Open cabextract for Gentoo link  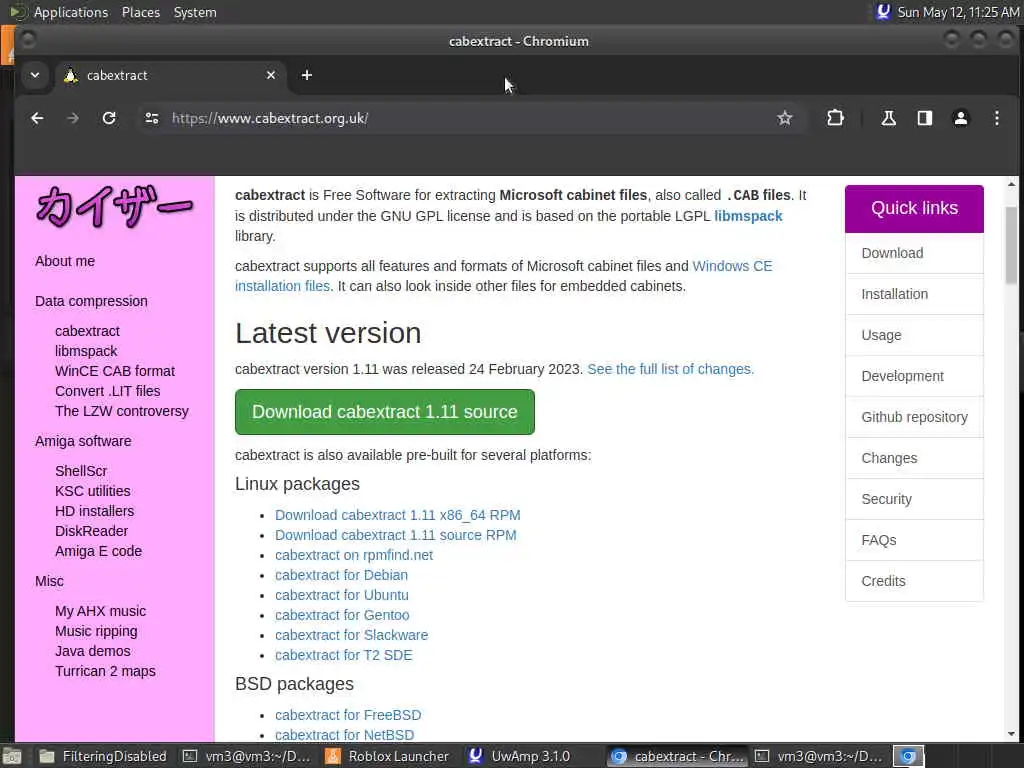[342, 615]
